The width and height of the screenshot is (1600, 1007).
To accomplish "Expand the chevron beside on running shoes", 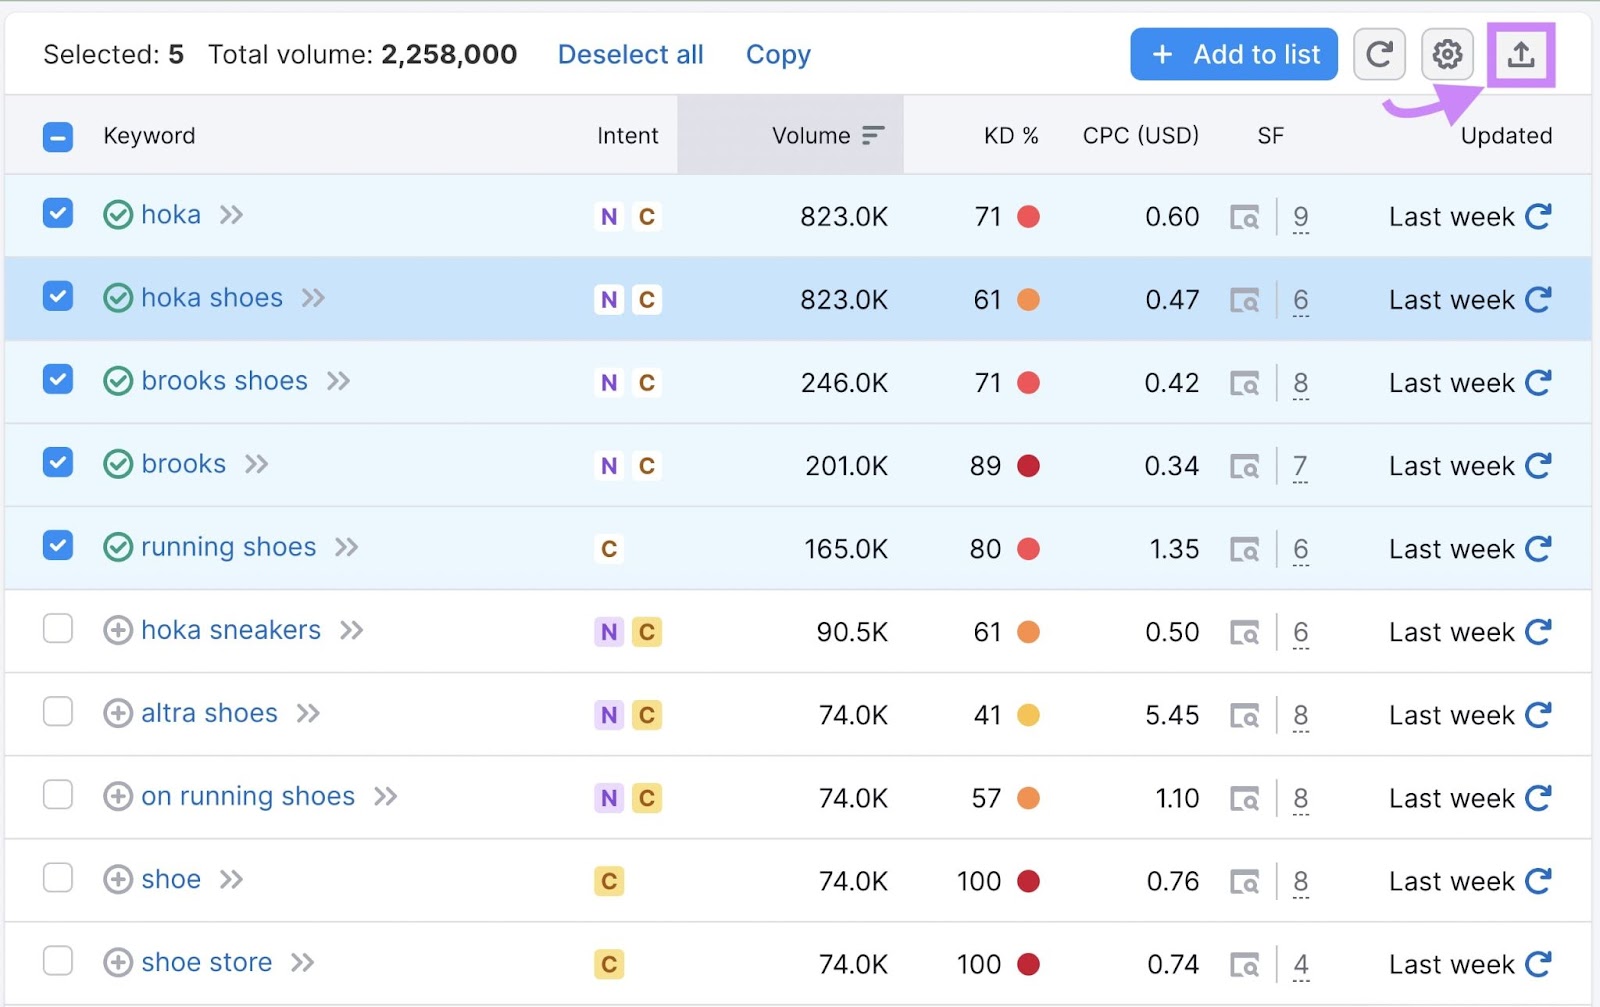I will point(384,796).
